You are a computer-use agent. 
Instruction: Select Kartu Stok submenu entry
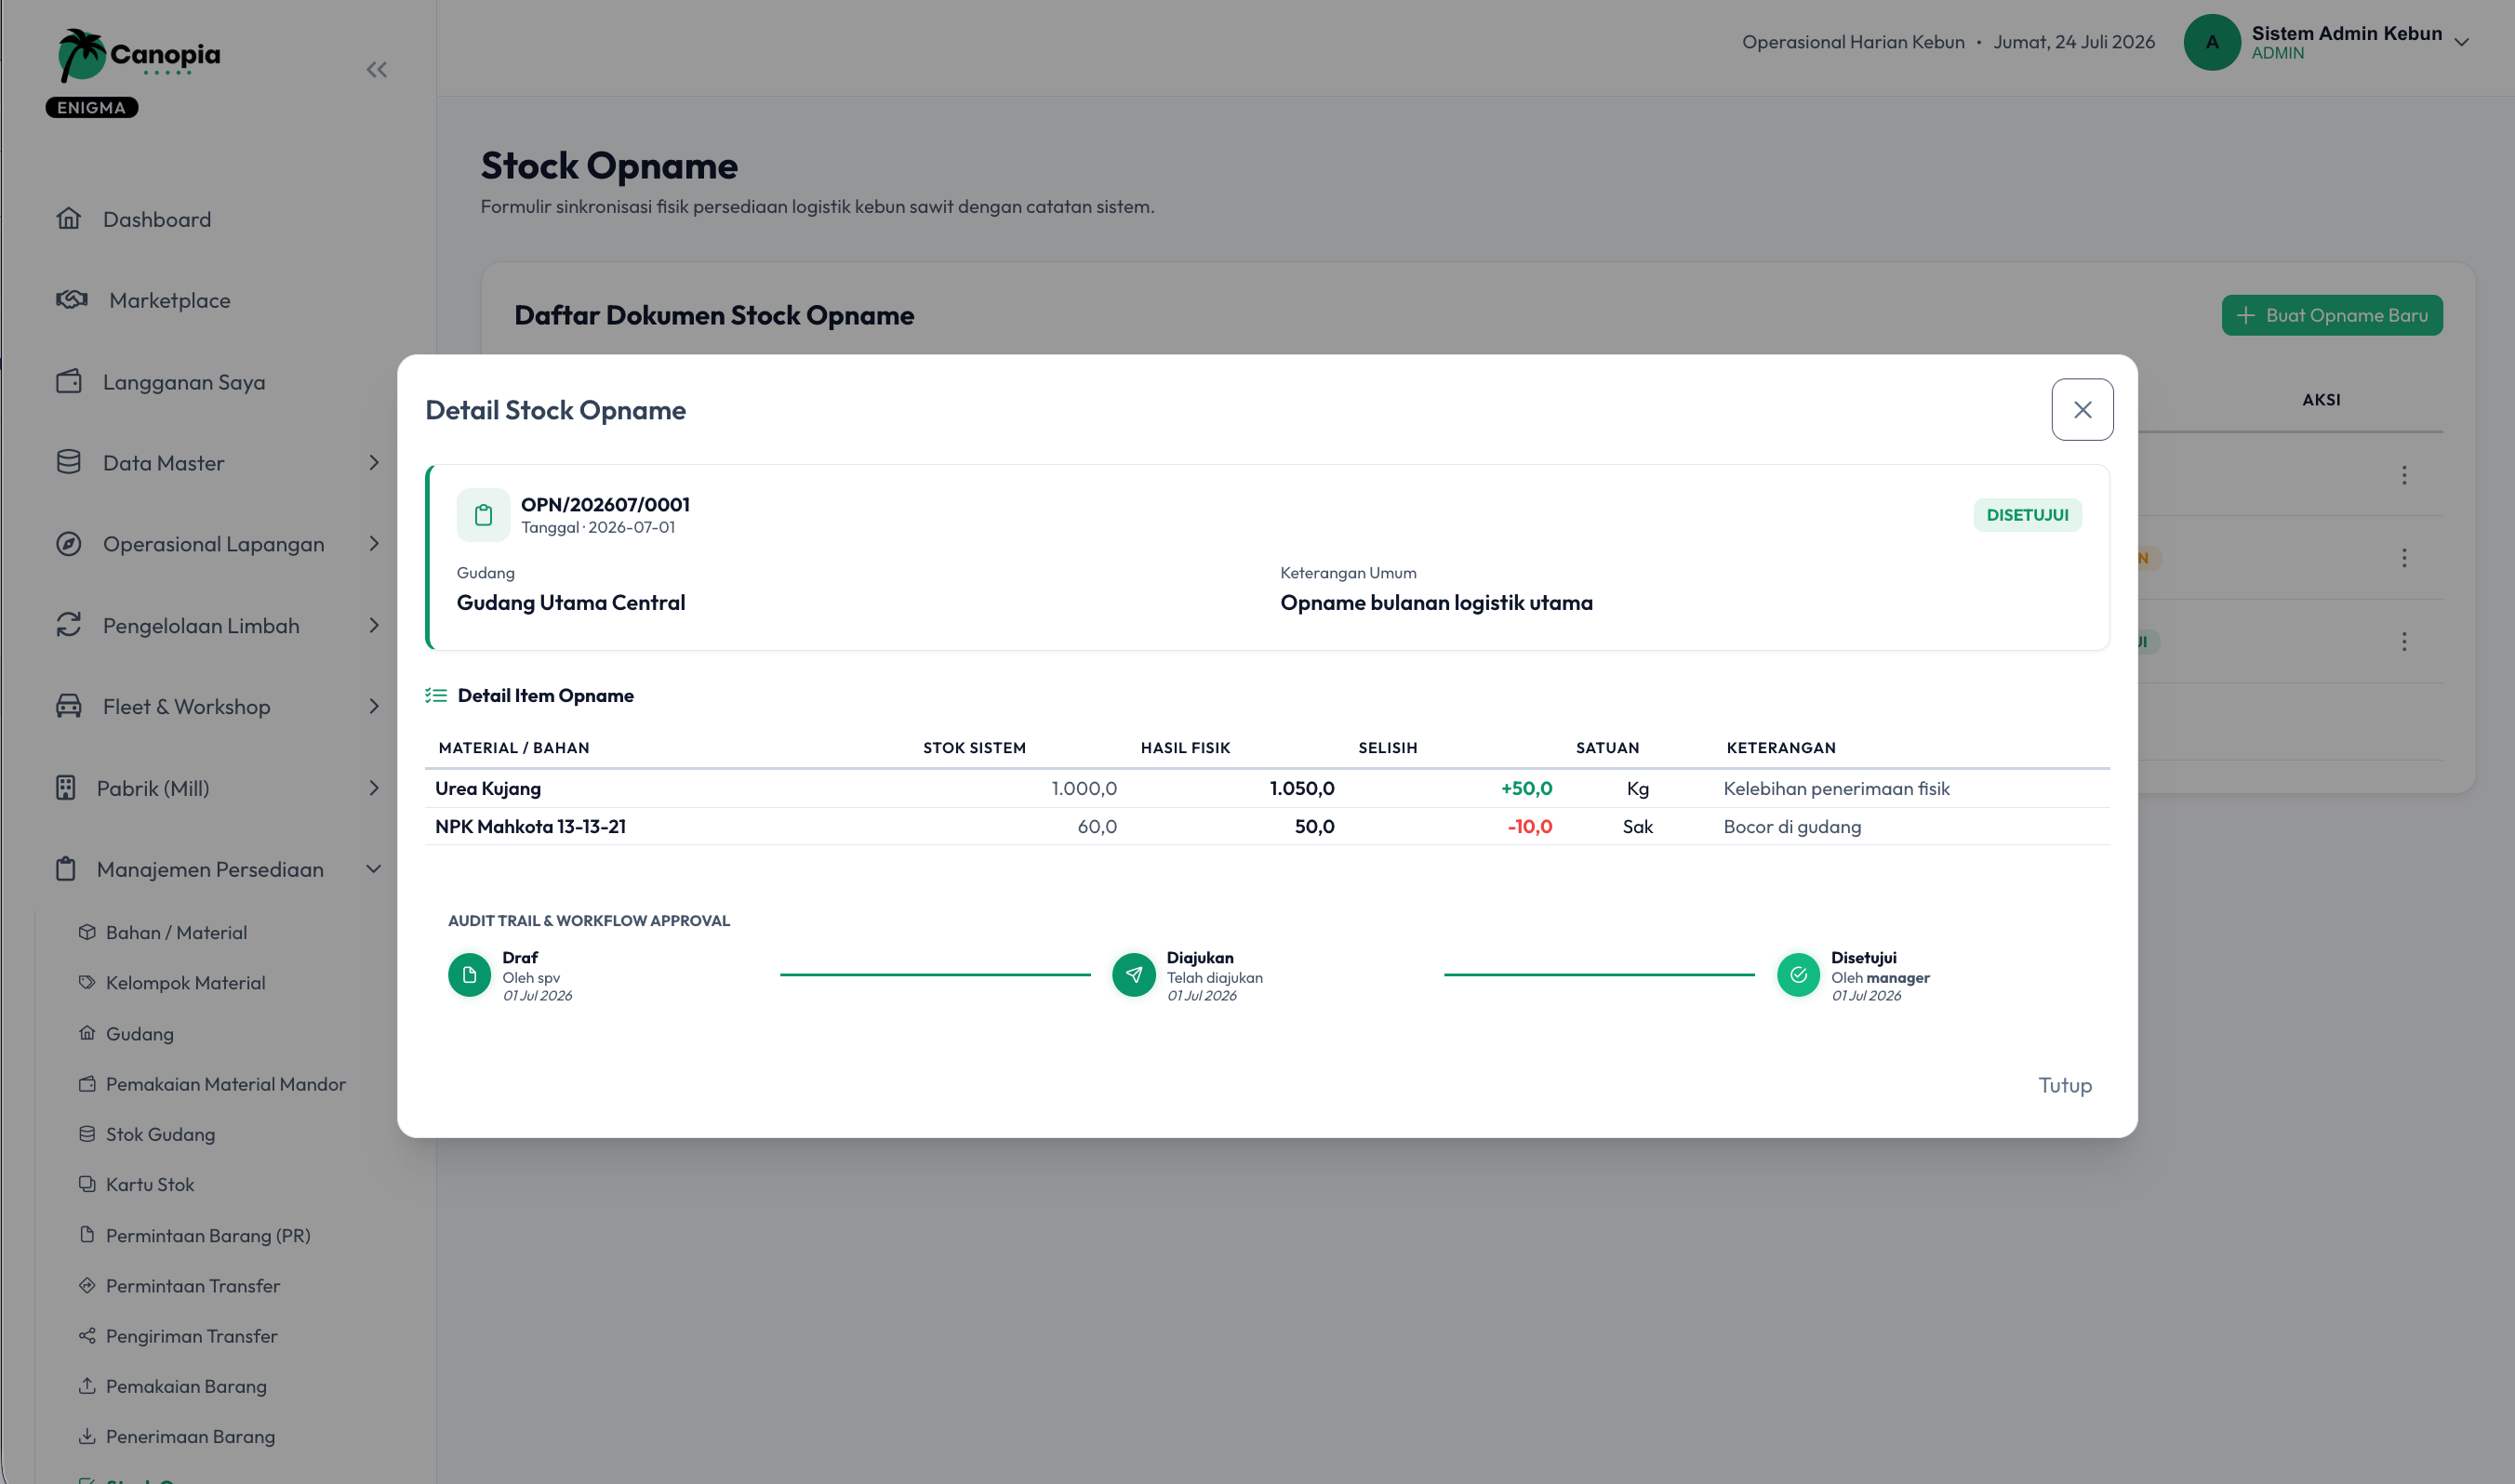pos(150,1184)
